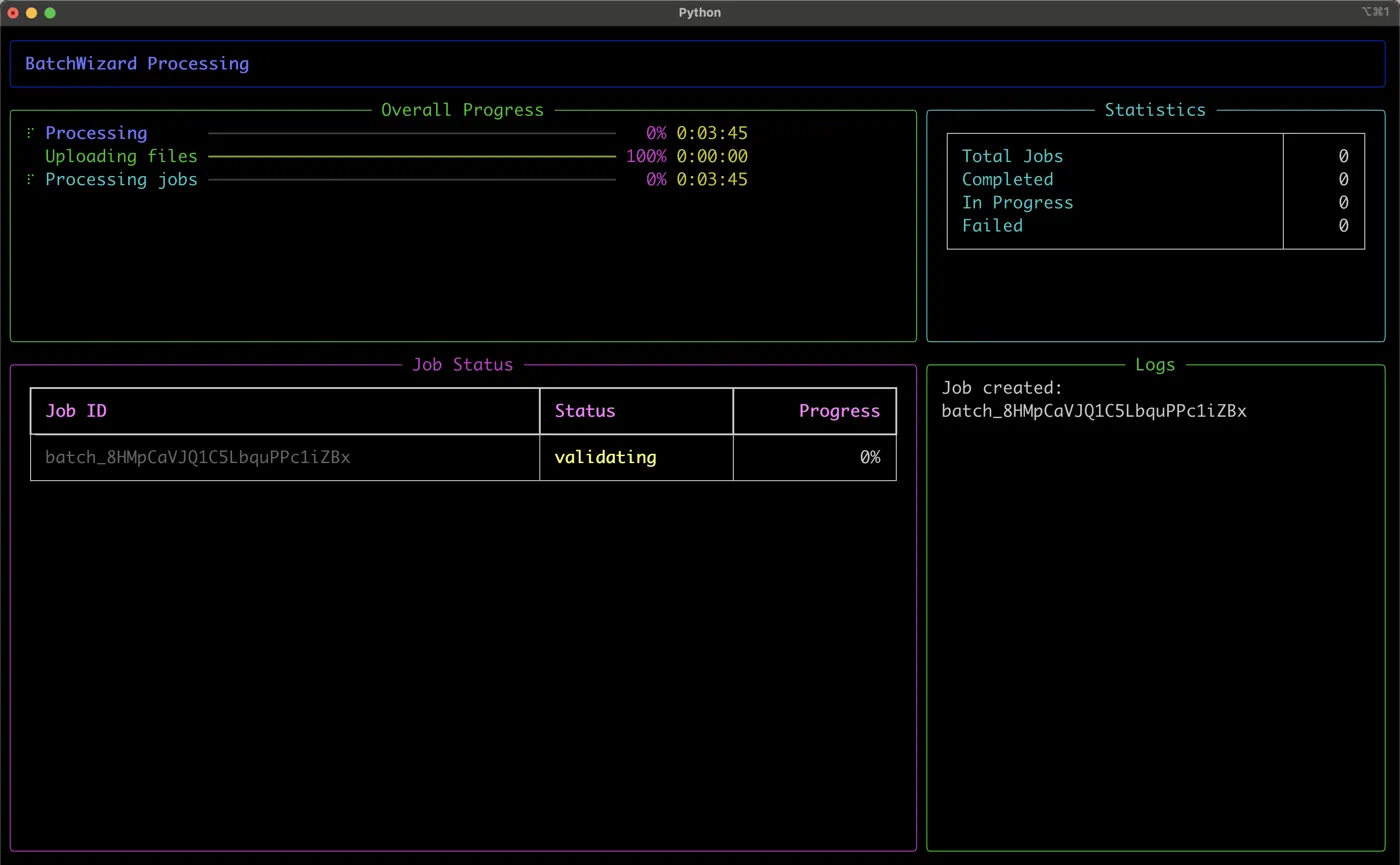Screen dimensions: 1400x865
Task: Click the batch ID in the Logs panel
Action: 1094,411
